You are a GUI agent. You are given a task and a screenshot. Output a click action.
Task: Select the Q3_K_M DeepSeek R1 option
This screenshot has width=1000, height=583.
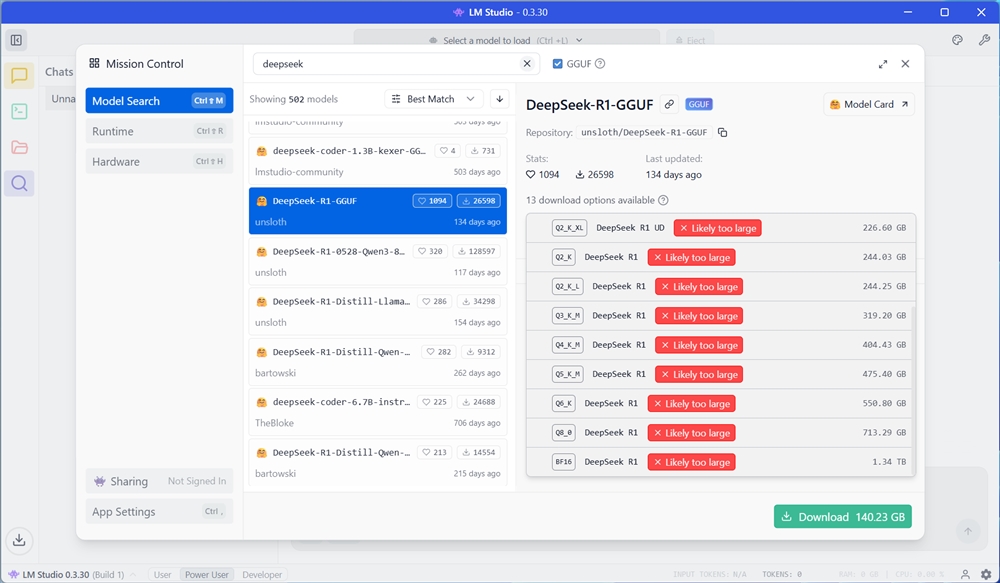pos(721,316)
